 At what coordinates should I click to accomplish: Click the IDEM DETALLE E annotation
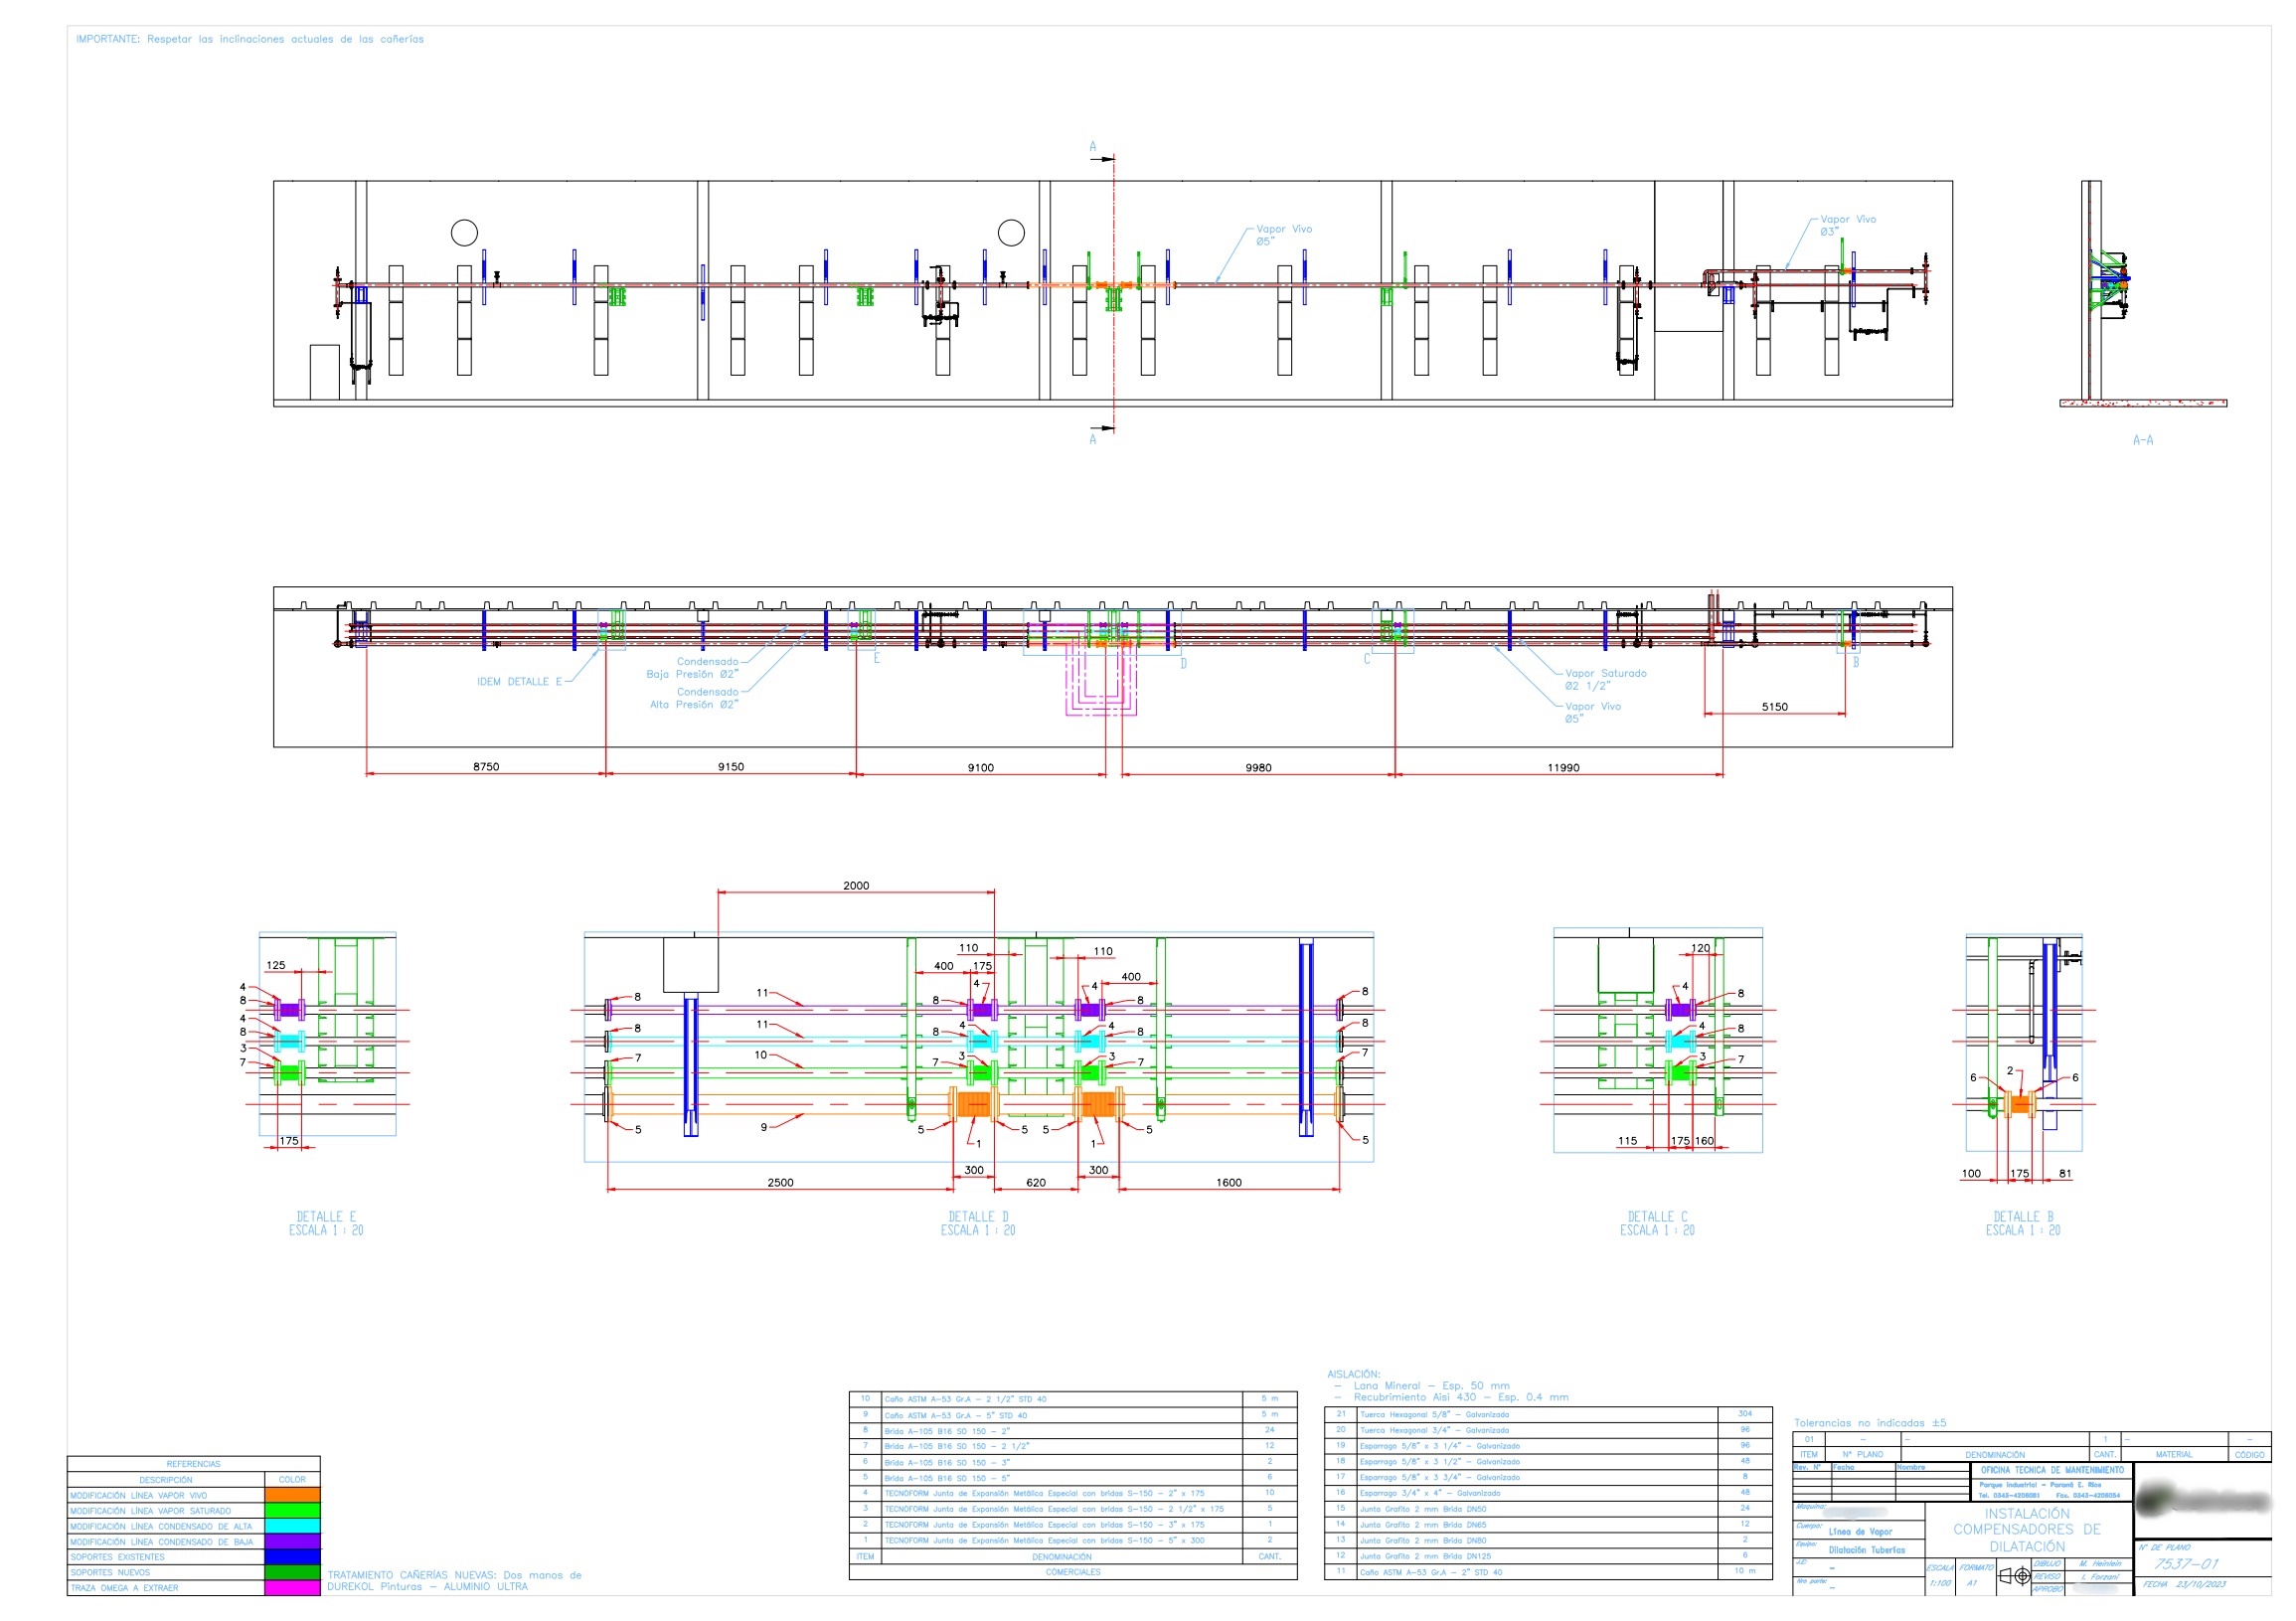pos(519,682)
